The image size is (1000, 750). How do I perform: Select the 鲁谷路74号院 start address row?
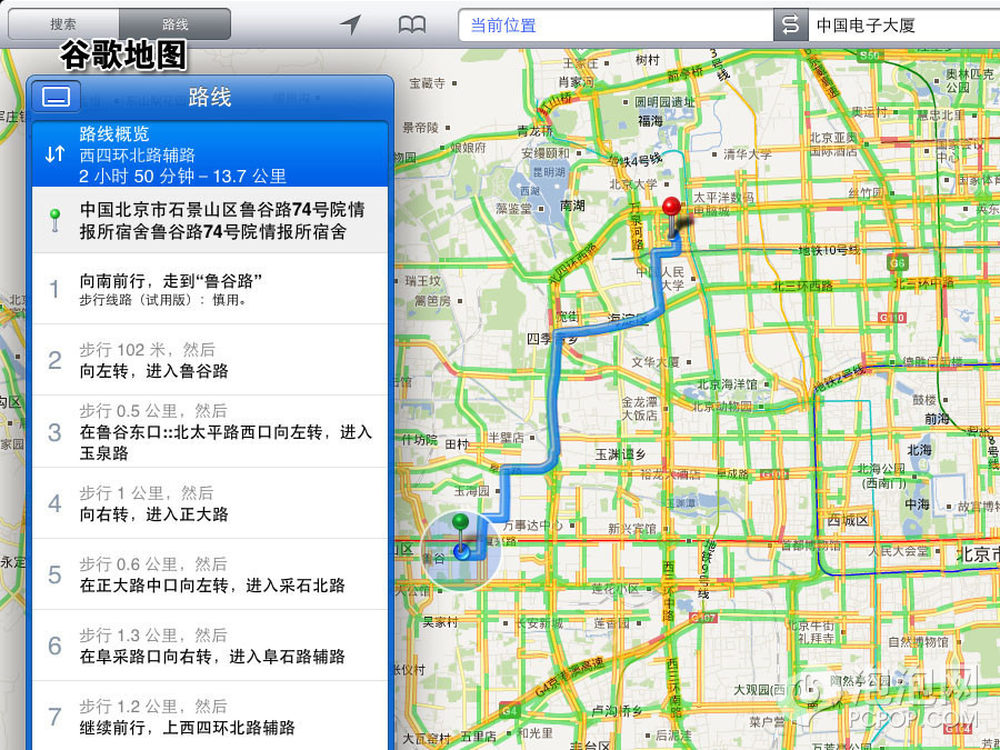(x=210, y=220)
